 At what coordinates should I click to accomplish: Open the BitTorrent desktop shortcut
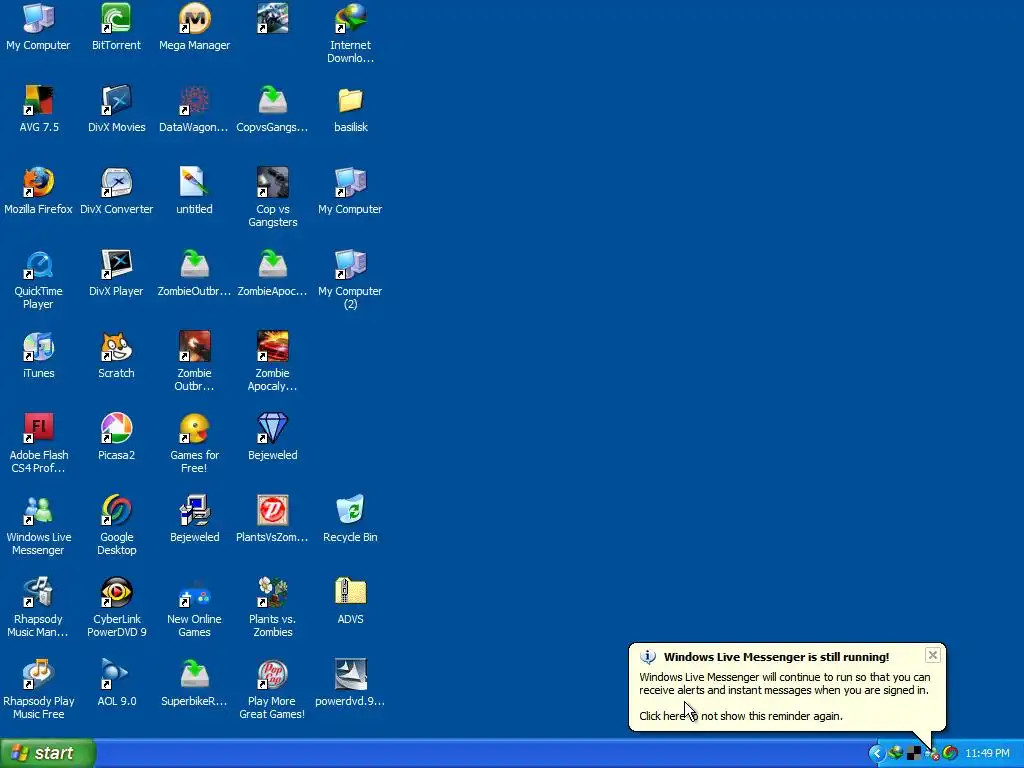click(116, 27)
